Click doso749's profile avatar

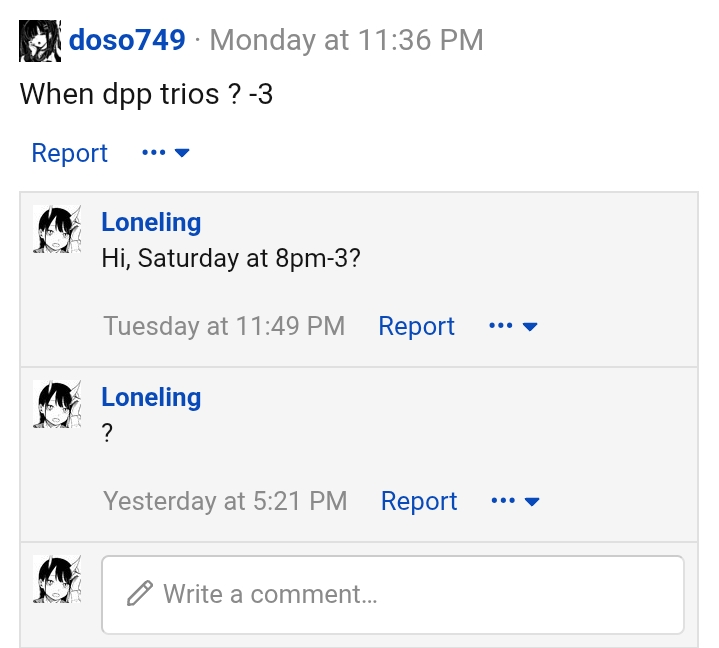click(x=40, y=41)
